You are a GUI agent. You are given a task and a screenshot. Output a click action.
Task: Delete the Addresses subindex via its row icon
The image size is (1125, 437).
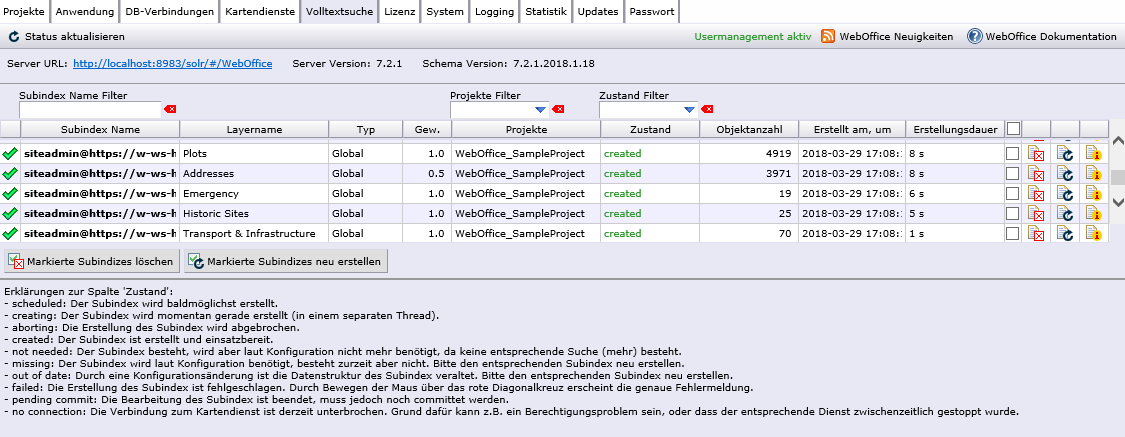(1035, 174)
